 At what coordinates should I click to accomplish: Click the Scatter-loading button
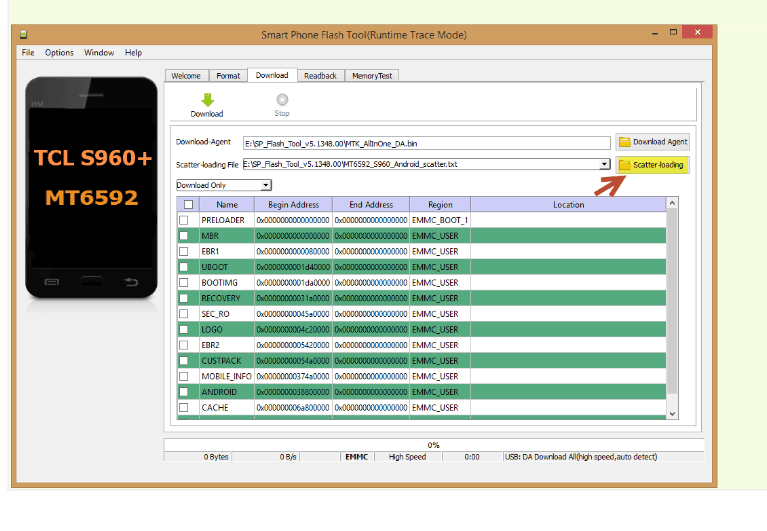tap(653, 165)
